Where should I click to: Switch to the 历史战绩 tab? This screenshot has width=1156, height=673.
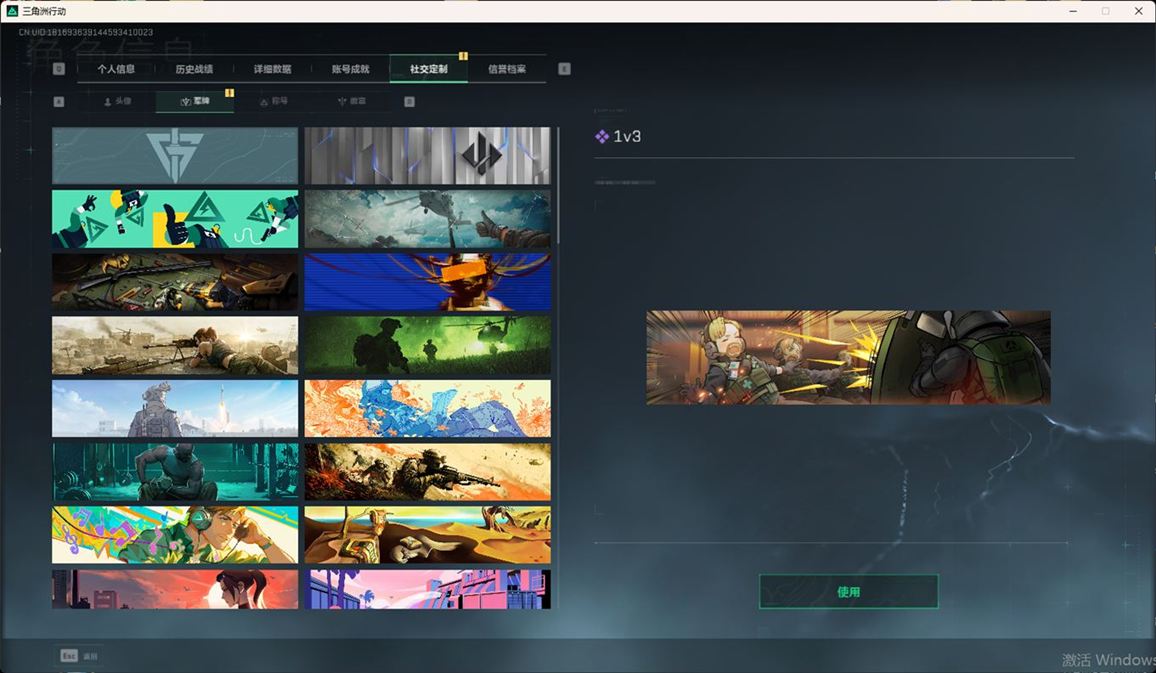coord(194,69)
